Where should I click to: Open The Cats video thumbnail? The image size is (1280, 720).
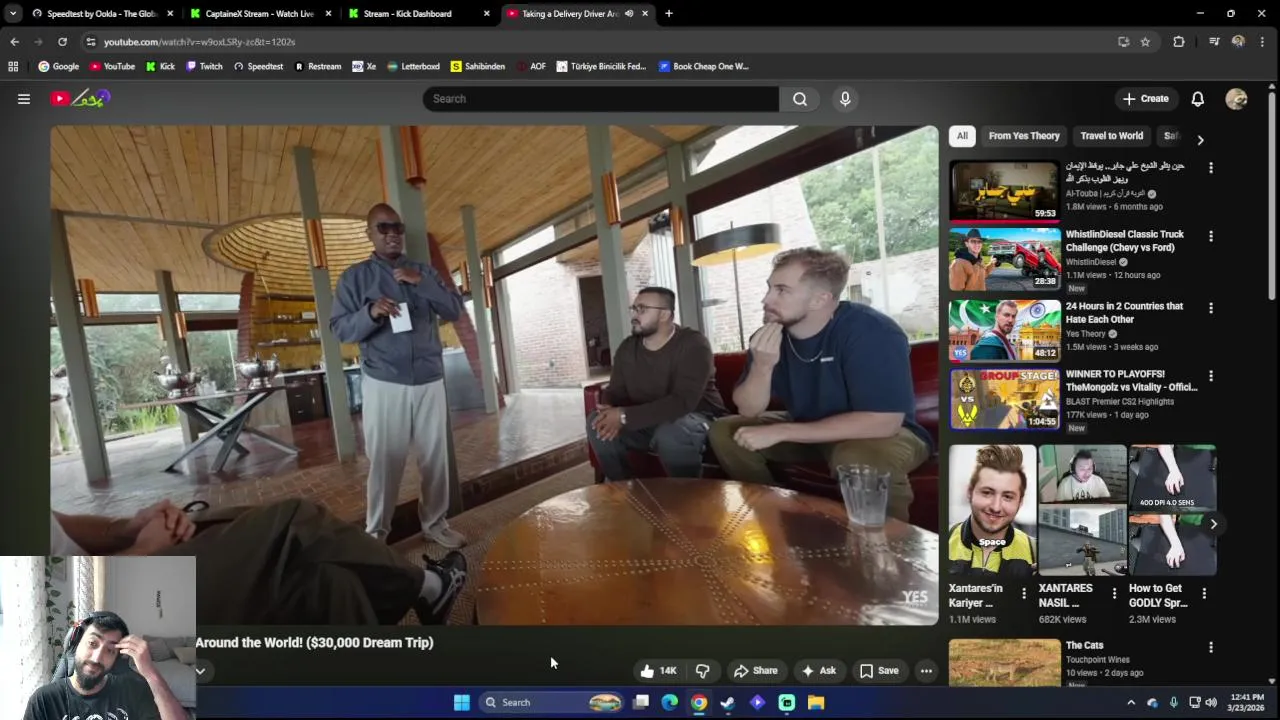click(x=1004, y=663)
